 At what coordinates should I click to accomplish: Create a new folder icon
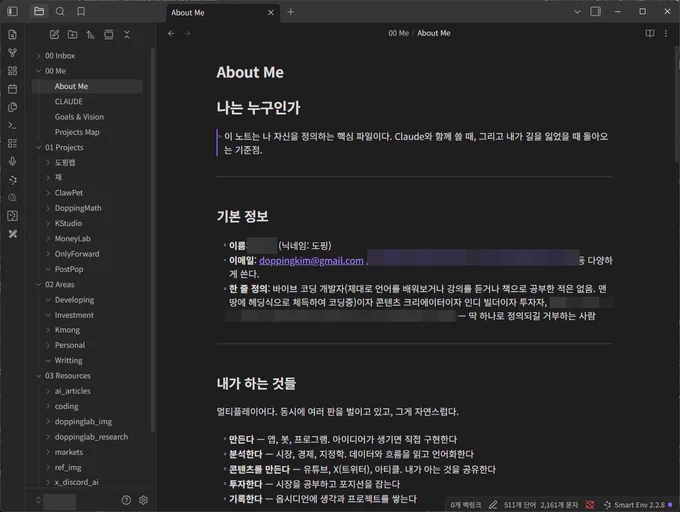pos(72,35)
